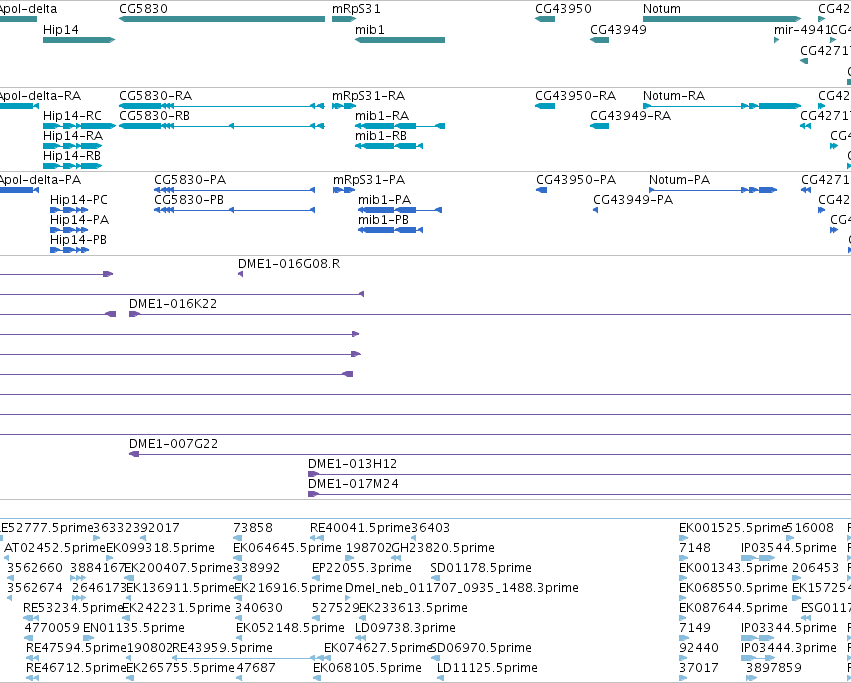Open the EK001343.5prime EST label
Image resolution: width=851 pixels, height=683 pixels.
coord(733,568)
